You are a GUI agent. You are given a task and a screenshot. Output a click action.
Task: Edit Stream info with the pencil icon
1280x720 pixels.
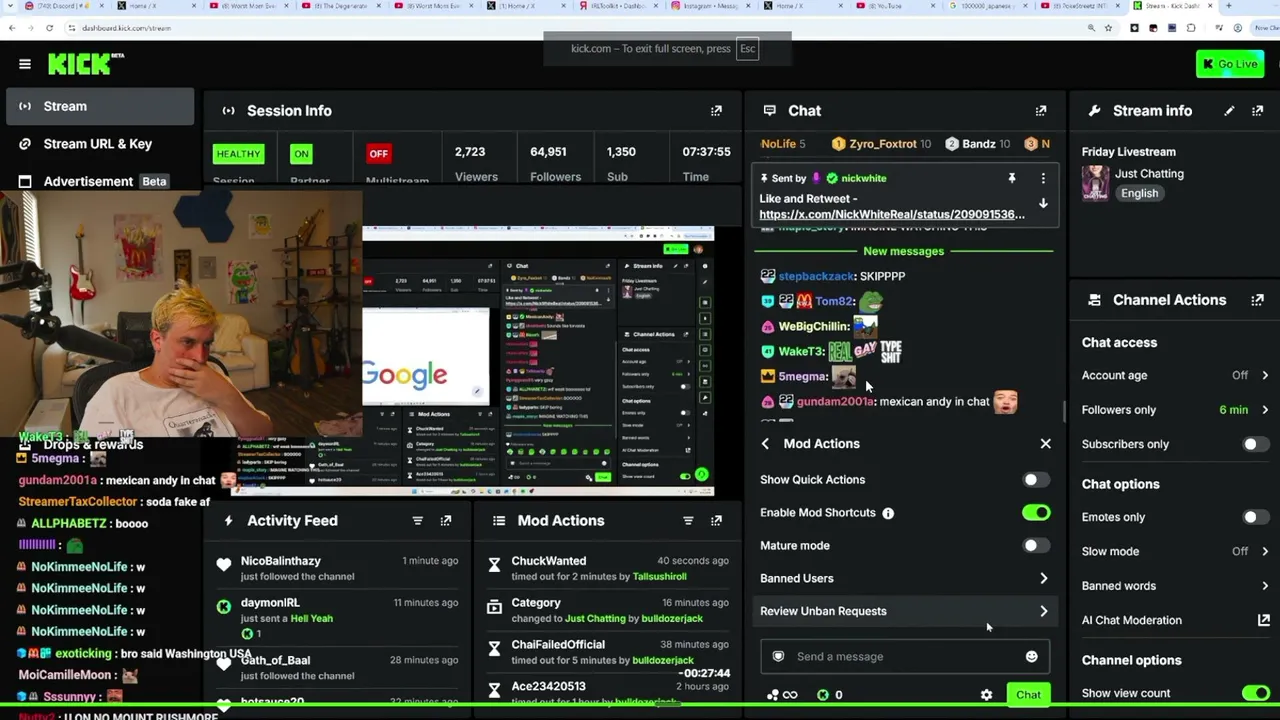(1229, 111)
